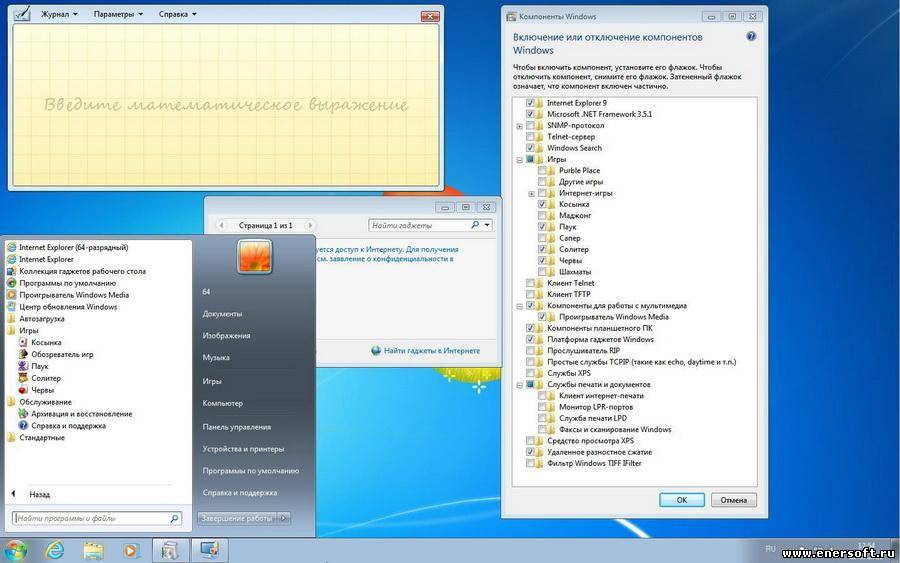Click OK in Компоненты Windows dialog
The height and width of the screenshot is (563, 900).
[x=682, y=500]
